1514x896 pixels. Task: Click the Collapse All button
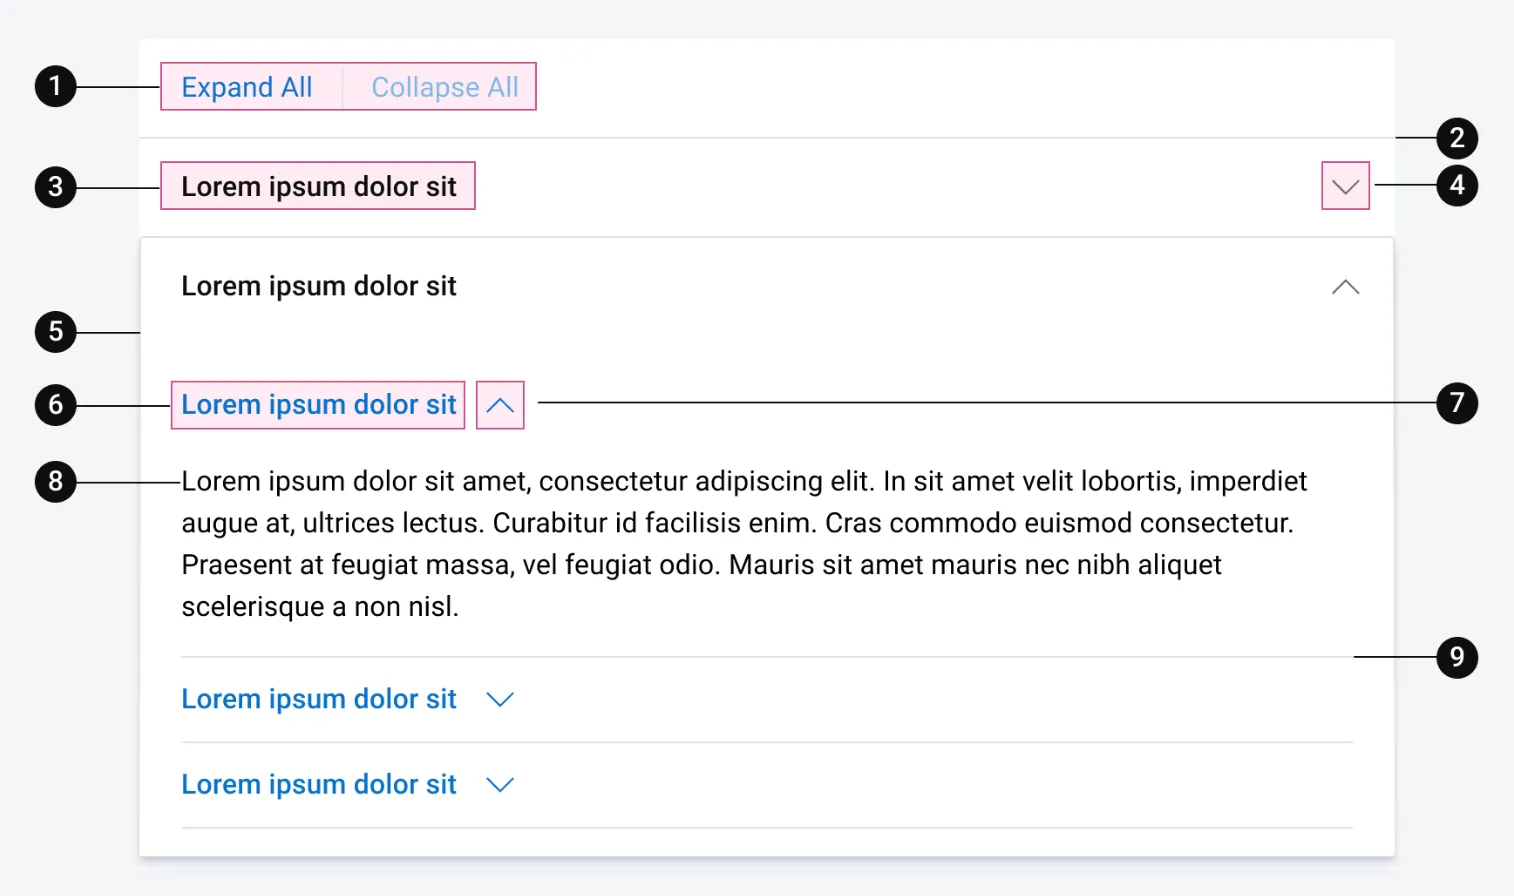[x=445, y=87]
